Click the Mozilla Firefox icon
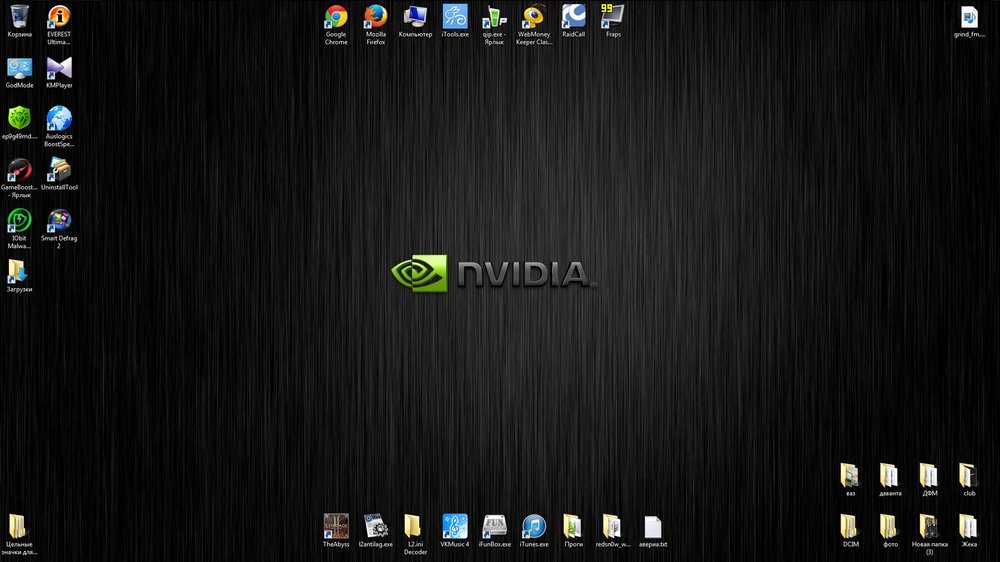 376,17
